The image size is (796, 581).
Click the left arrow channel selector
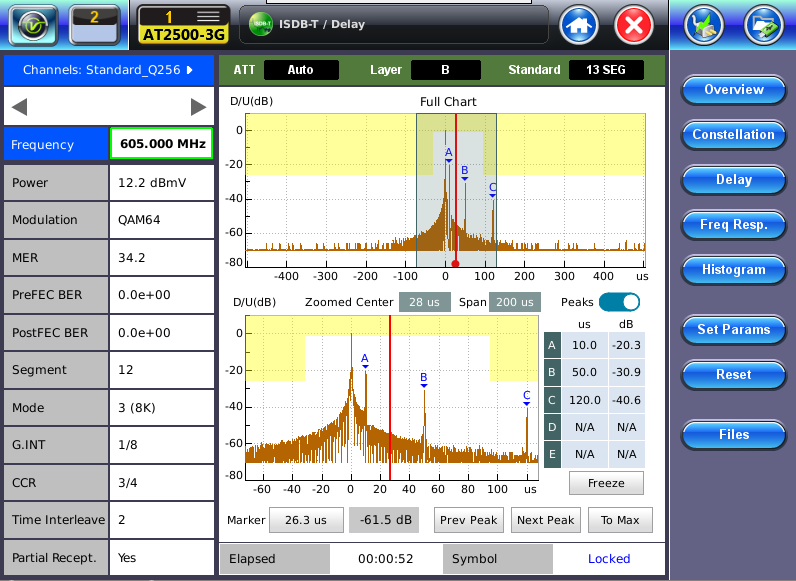[20, 107]
